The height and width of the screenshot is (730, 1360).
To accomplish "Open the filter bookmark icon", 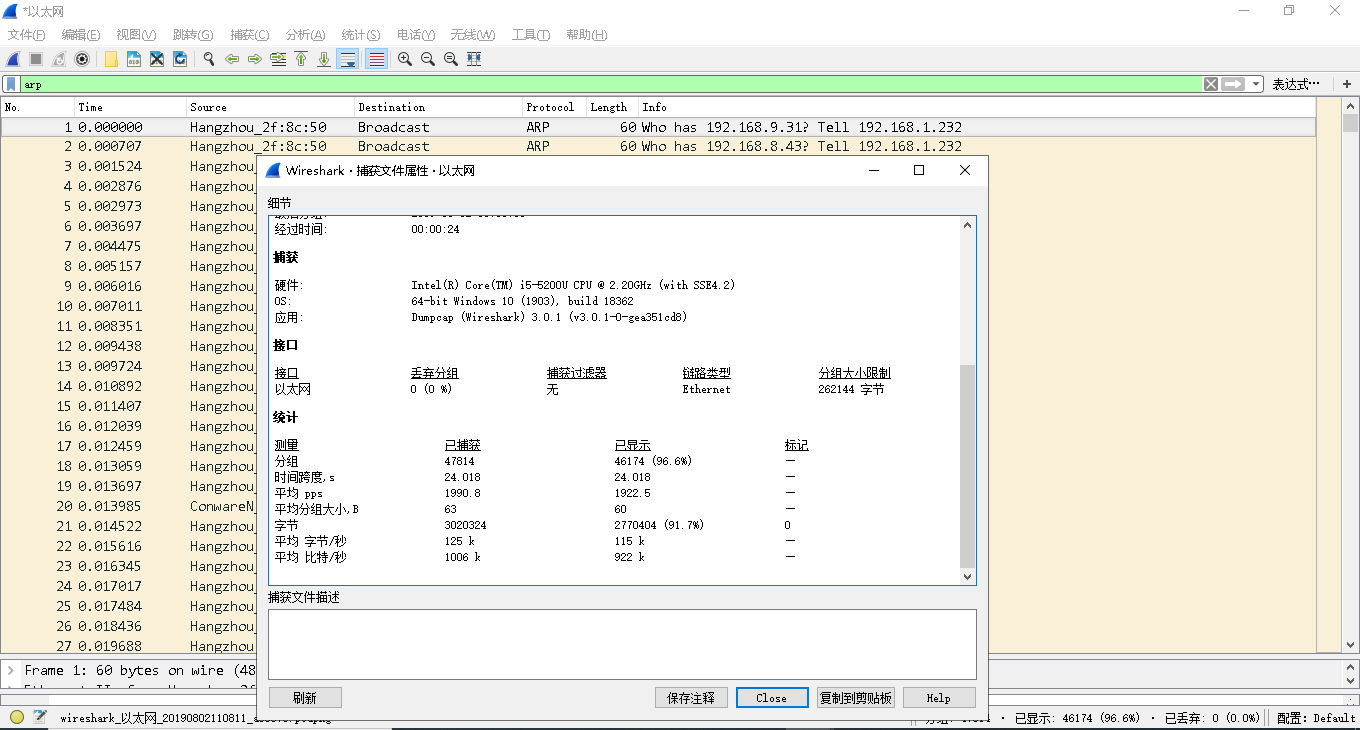I will pos(11,84).
